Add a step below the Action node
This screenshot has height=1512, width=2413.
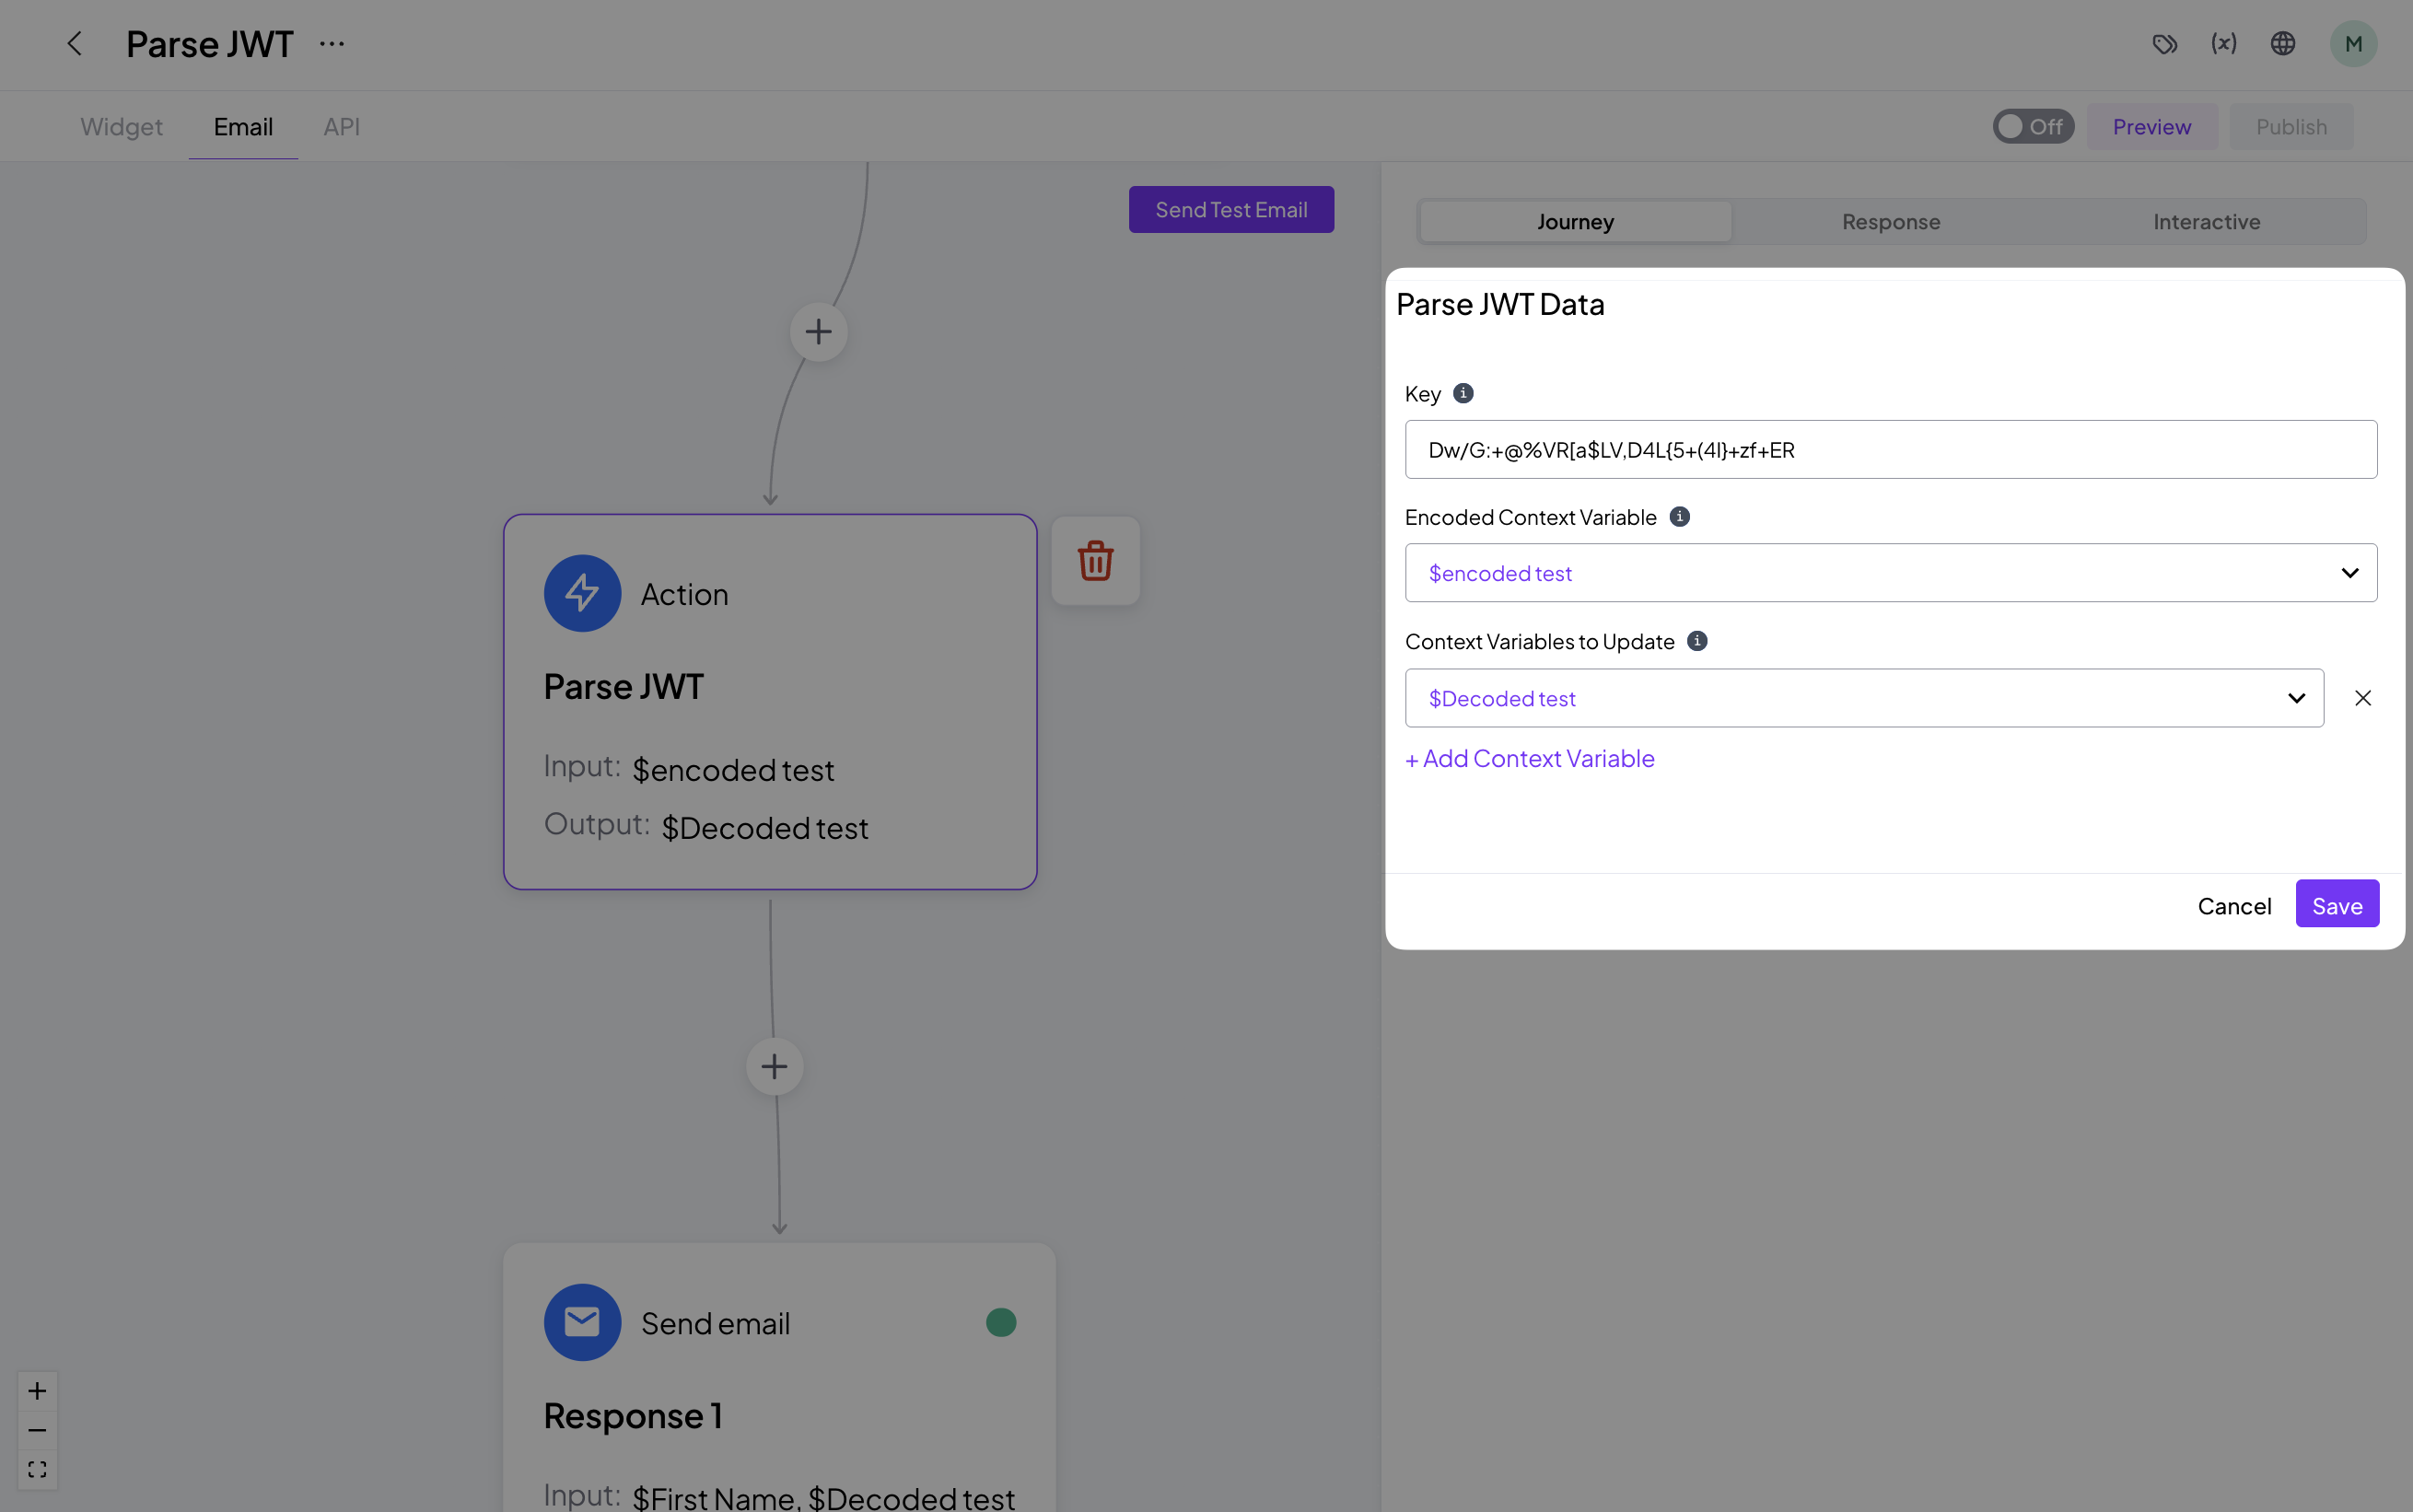pos(775,1067)
